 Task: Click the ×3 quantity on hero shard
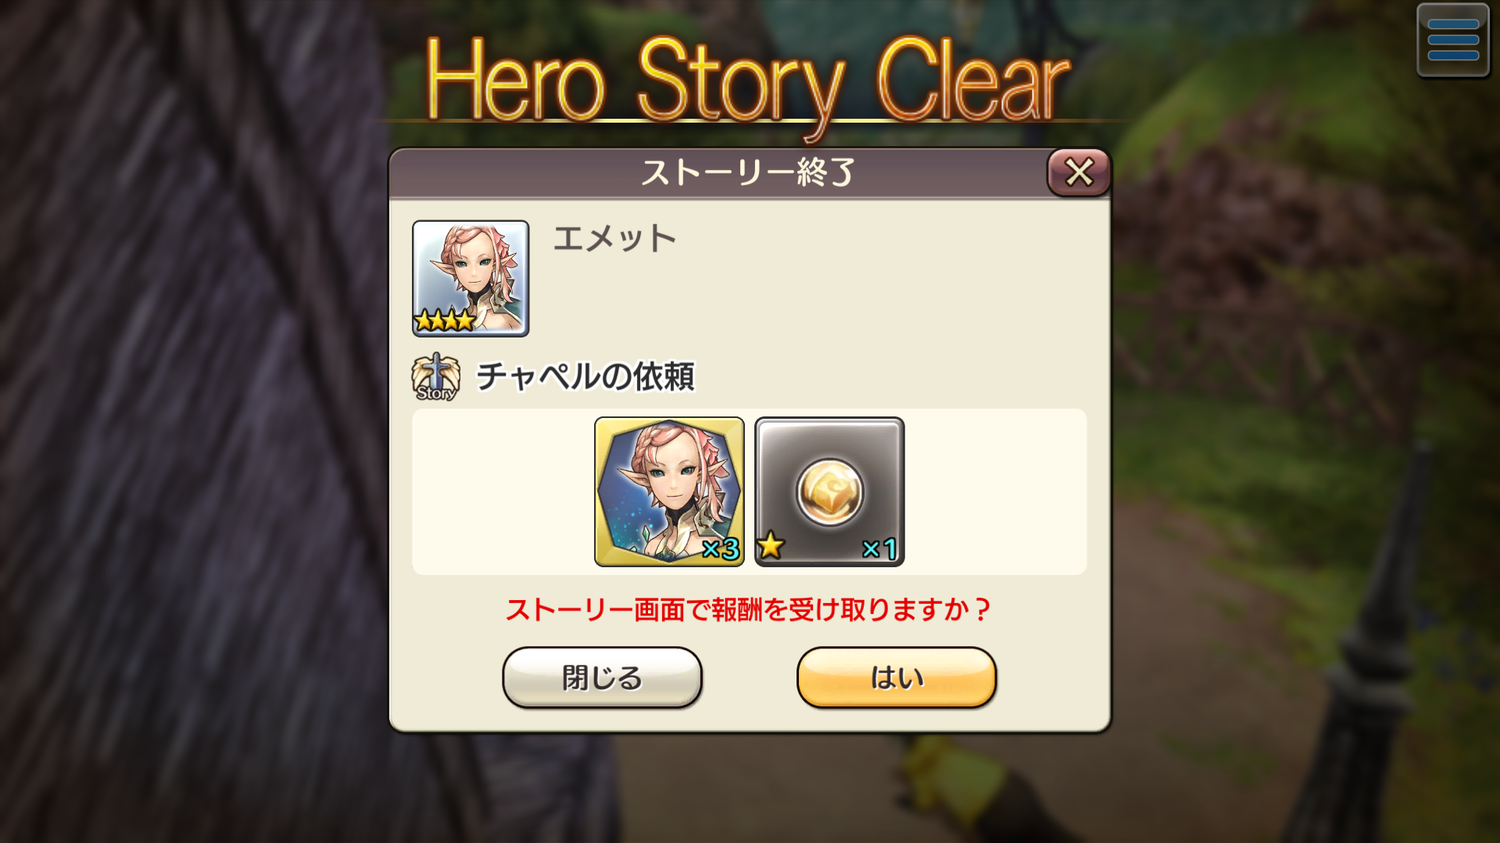720,548
